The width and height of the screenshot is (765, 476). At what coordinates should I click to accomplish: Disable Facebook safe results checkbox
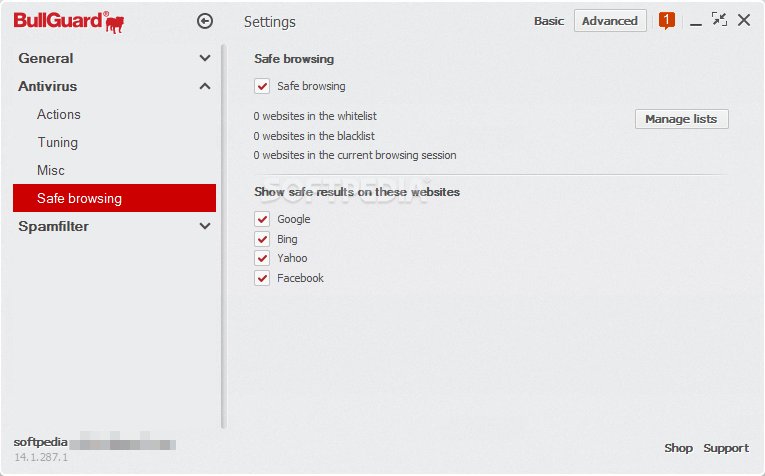[x=262, y=278]
